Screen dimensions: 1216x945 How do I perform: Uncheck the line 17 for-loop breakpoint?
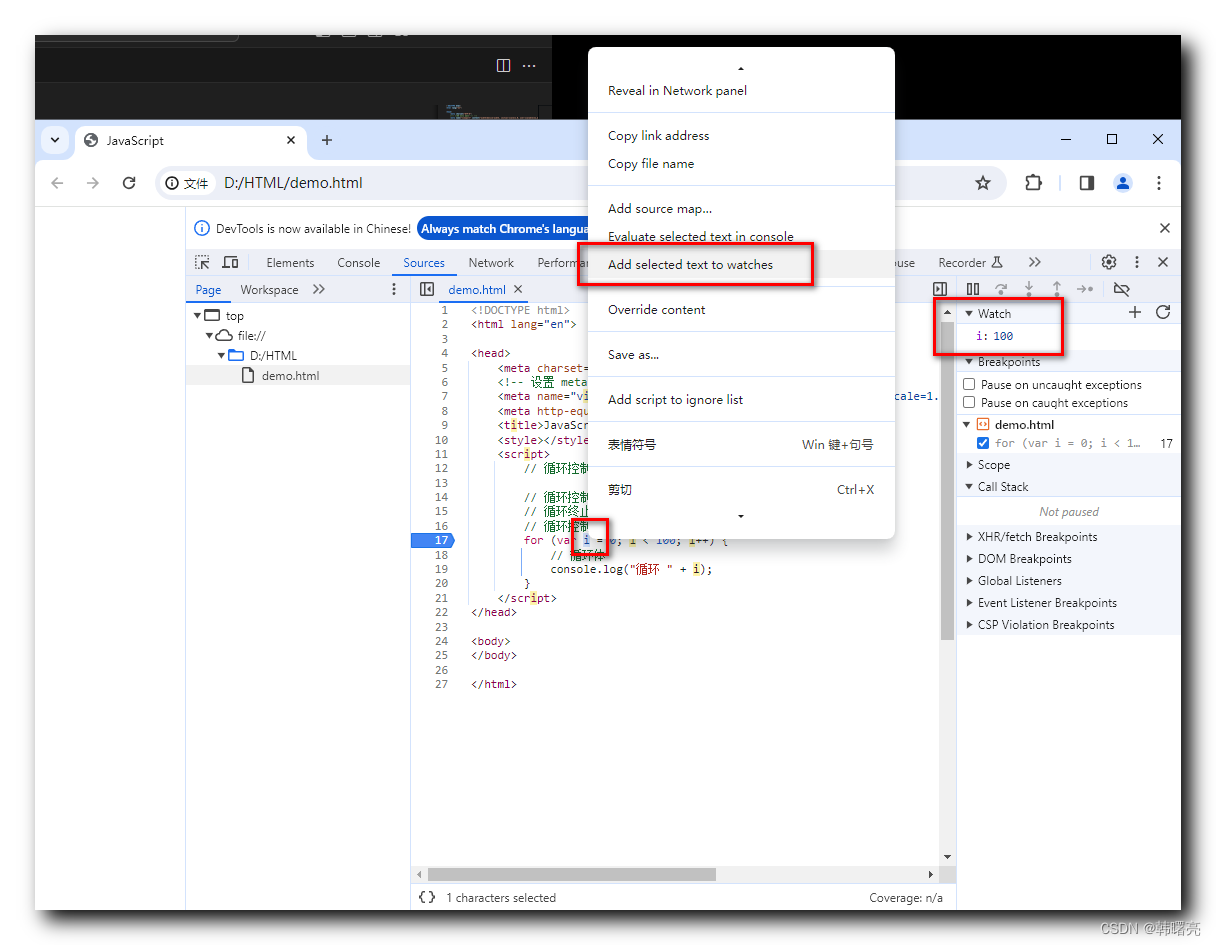[x=983, y=443]
